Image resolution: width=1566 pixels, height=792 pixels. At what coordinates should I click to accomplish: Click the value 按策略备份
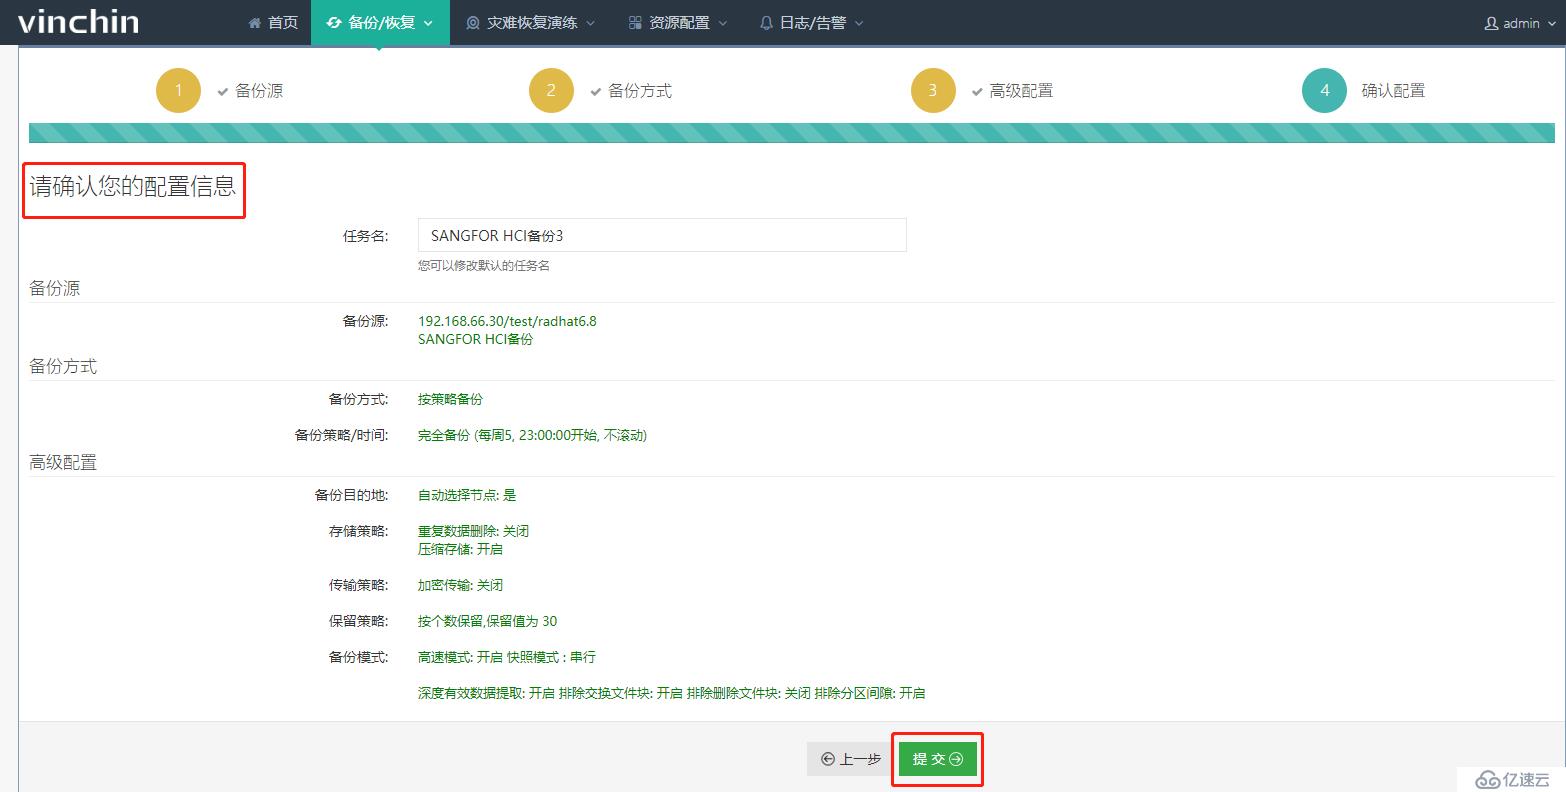(x=450, y=399)
